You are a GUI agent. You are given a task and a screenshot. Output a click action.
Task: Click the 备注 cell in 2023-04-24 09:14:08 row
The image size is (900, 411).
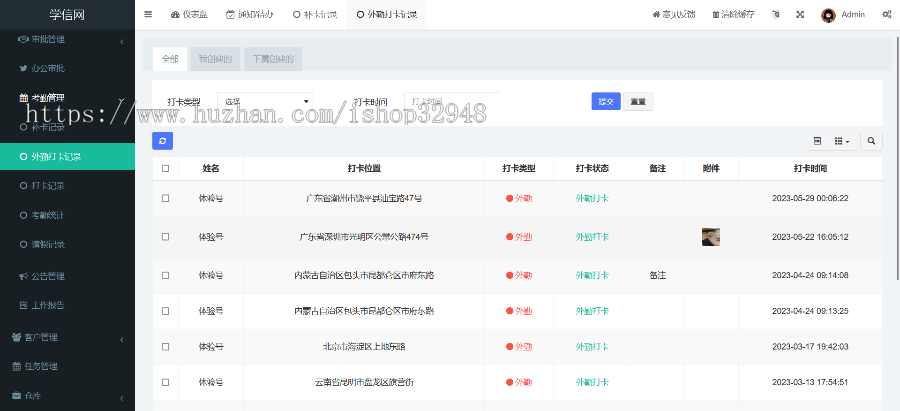pos(657,276)
